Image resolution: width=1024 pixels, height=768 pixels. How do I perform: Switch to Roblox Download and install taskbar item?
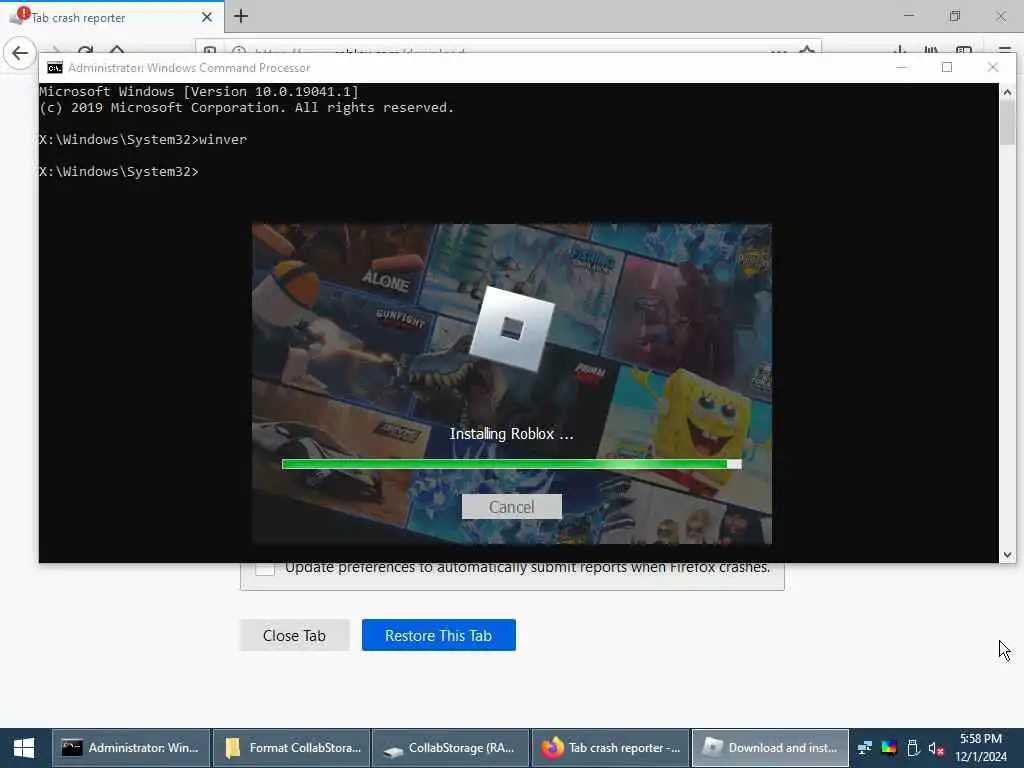point(771,748)
